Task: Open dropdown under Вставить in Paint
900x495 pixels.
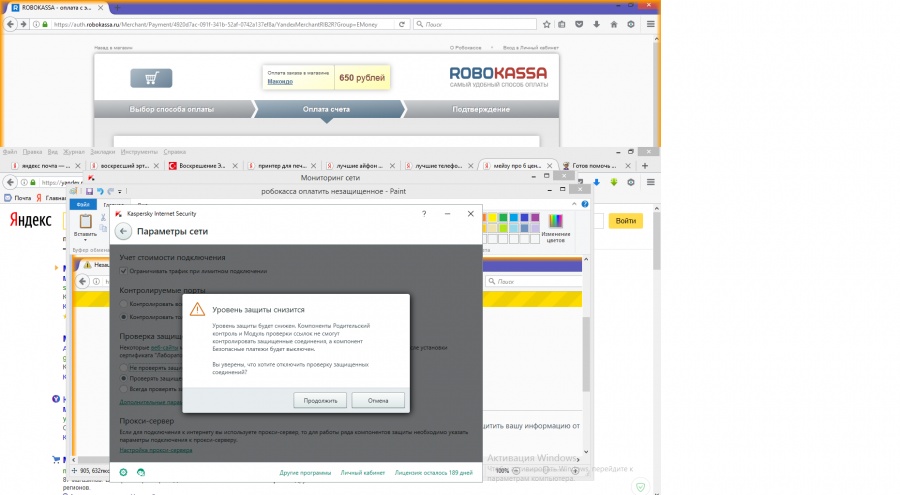Action: coord(86,240)
